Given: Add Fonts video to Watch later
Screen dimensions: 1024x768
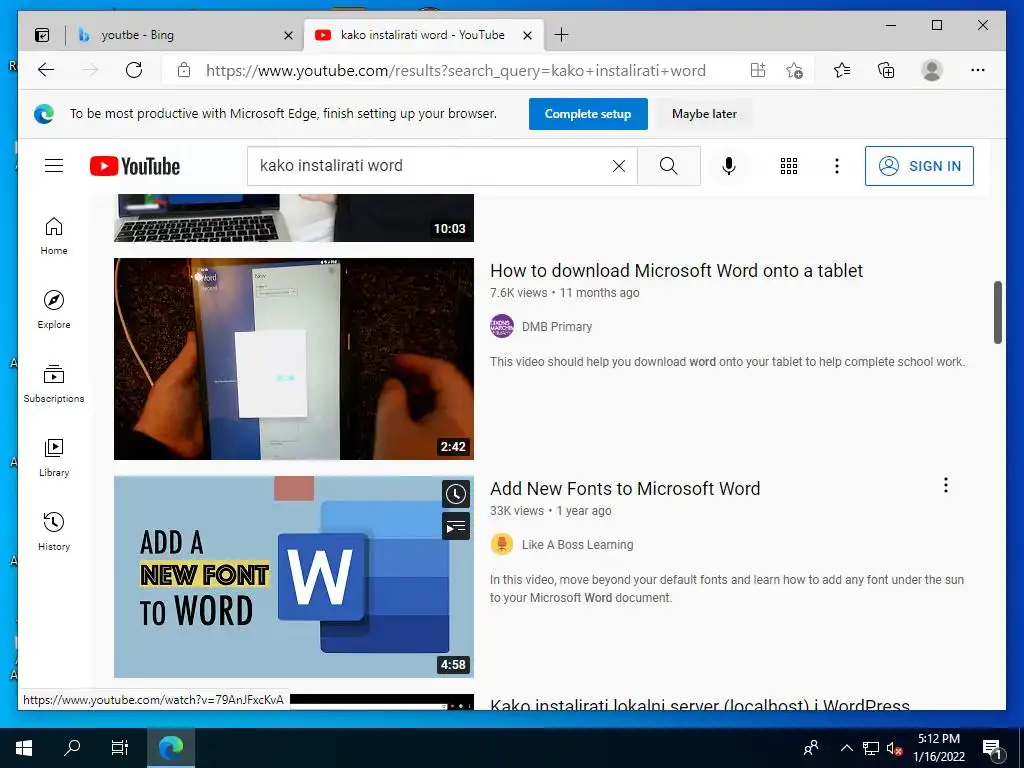Looking at the screenshot, I should [x=456, y=494].
